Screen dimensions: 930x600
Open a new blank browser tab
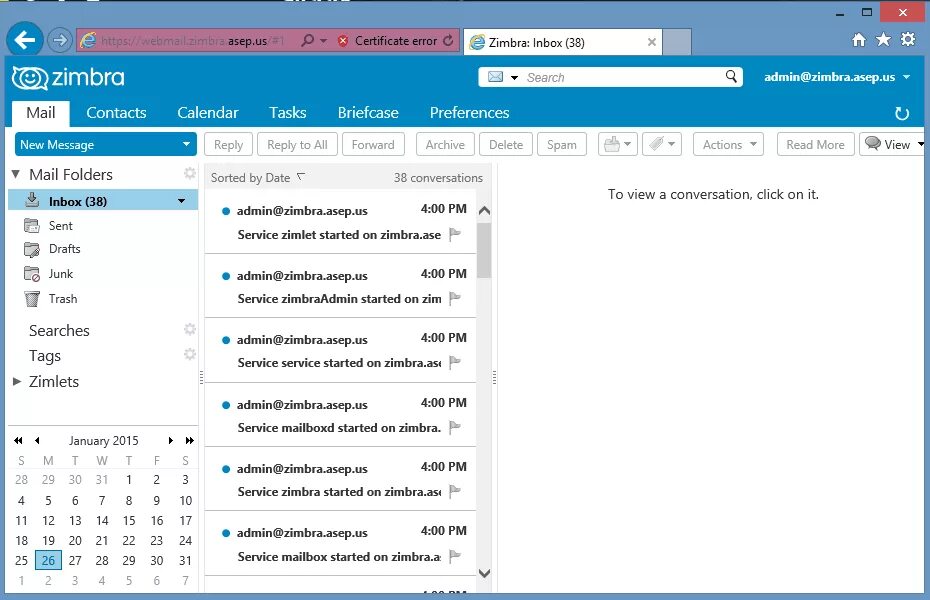point(677,42)
